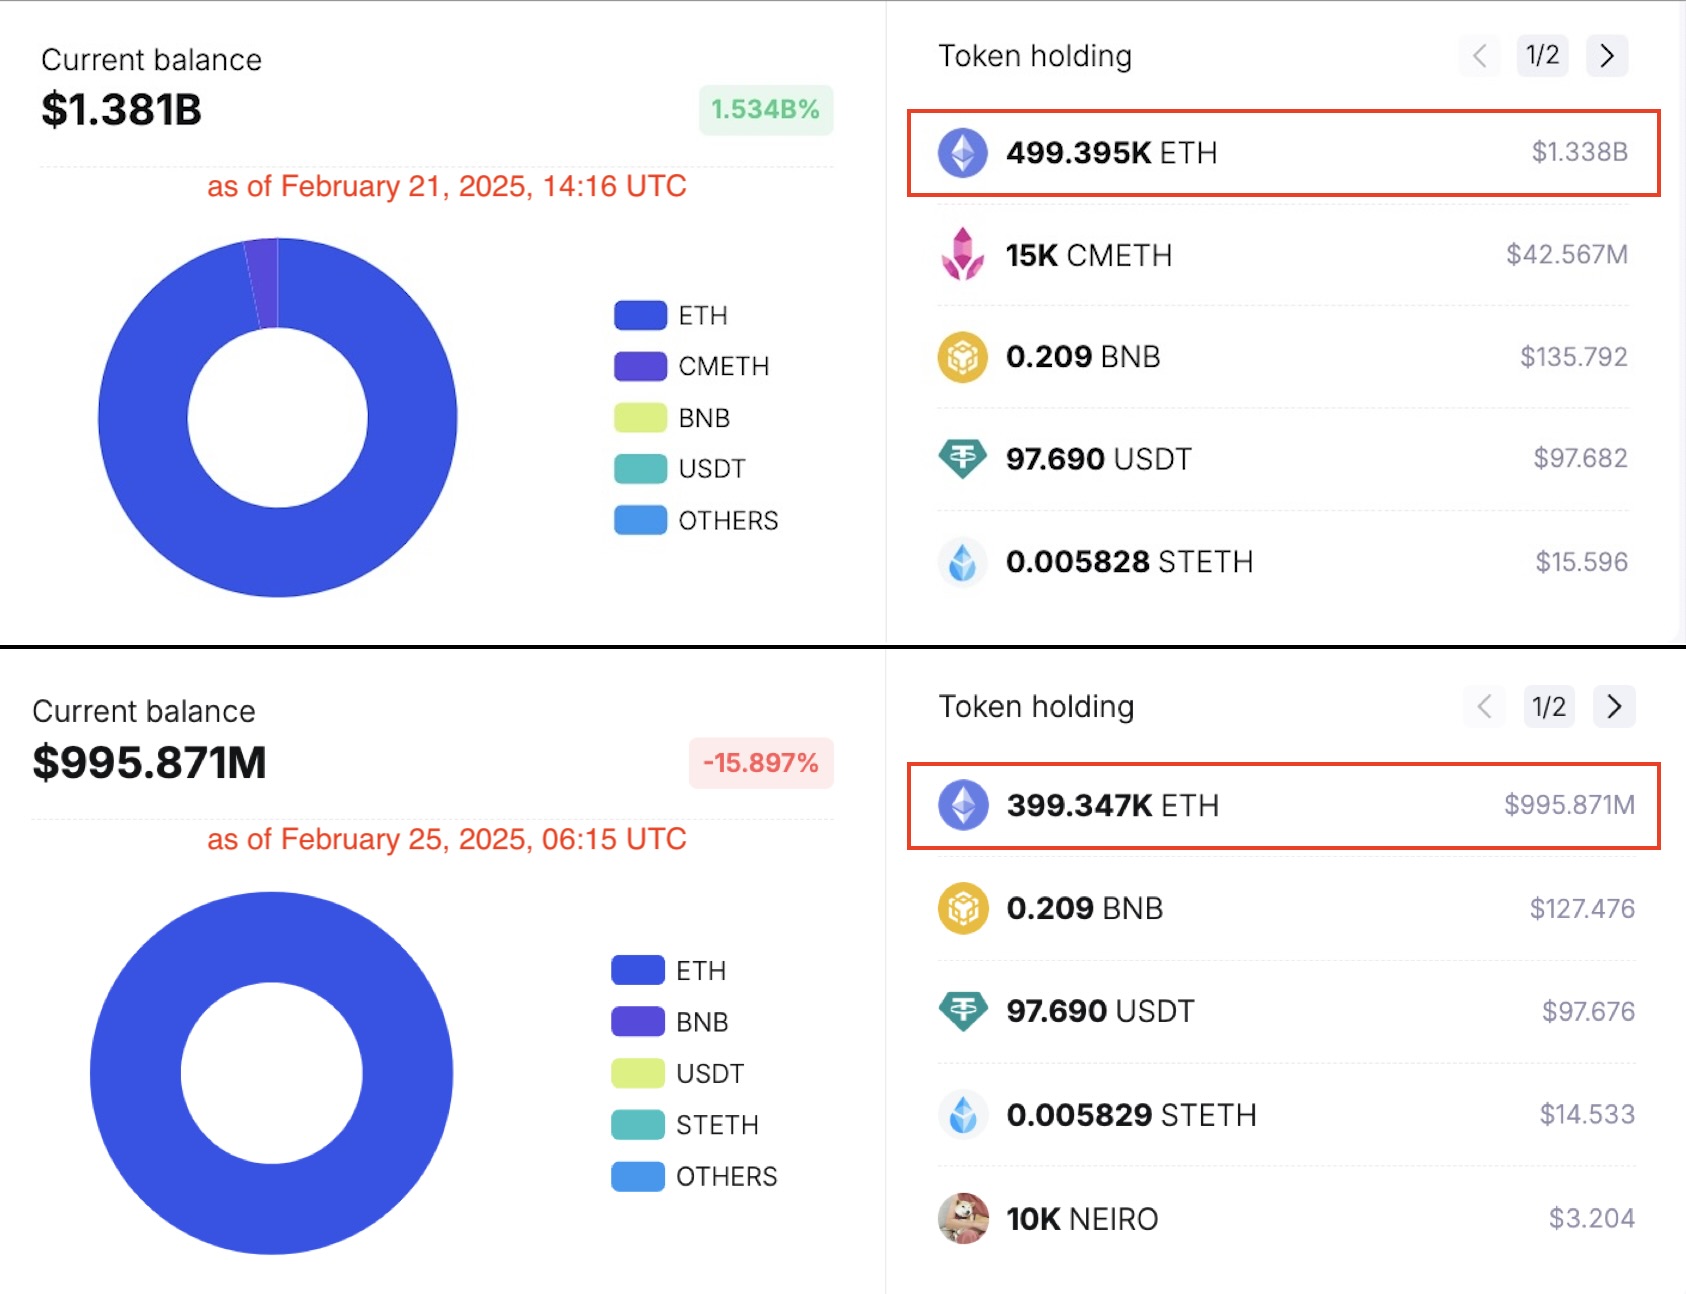Toggle CMETH legend entry in top chart
Image resolution: width=1686 pixels, height=1294 pixels.
click(x=692, y=366)
